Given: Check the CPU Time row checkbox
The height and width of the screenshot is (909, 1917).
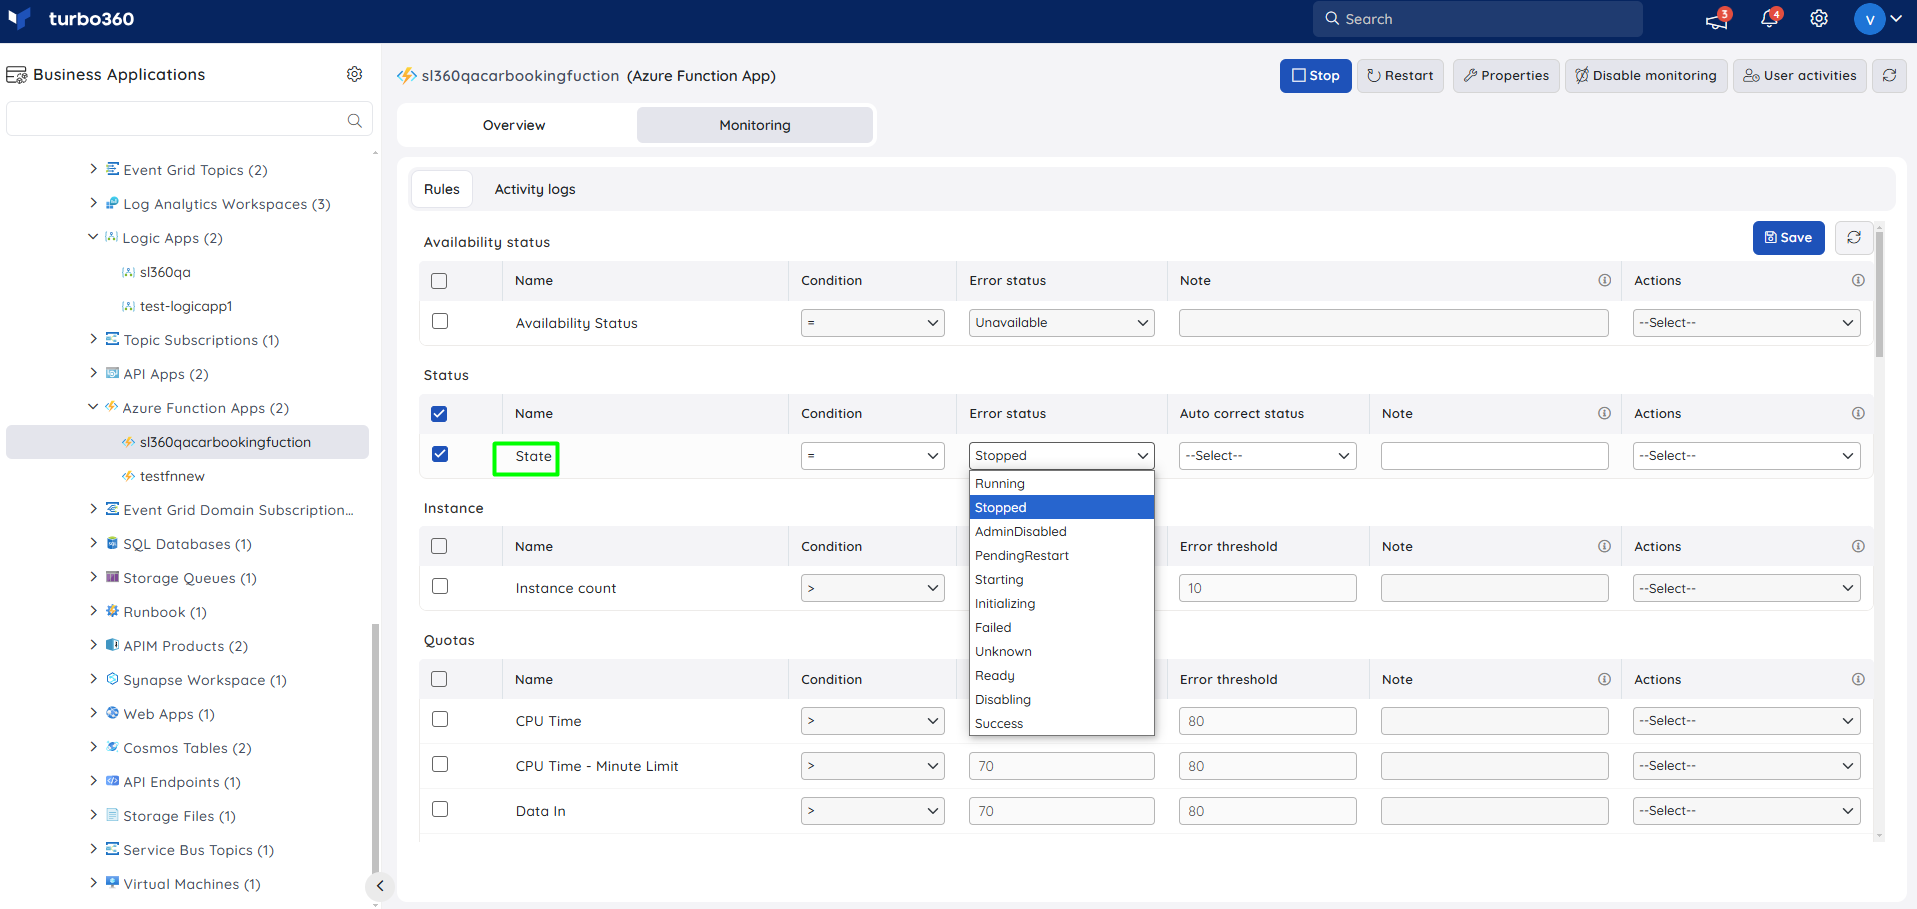Looking at the screenshot, I should 440,720.
